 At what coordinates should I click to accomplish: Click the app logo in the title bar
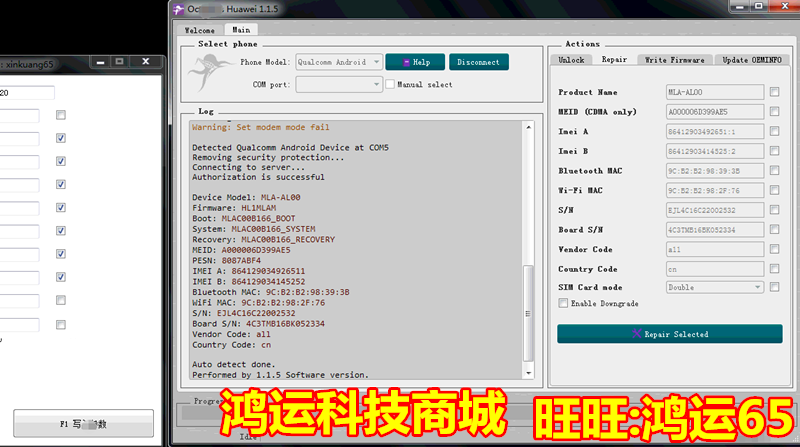(178, 9)
